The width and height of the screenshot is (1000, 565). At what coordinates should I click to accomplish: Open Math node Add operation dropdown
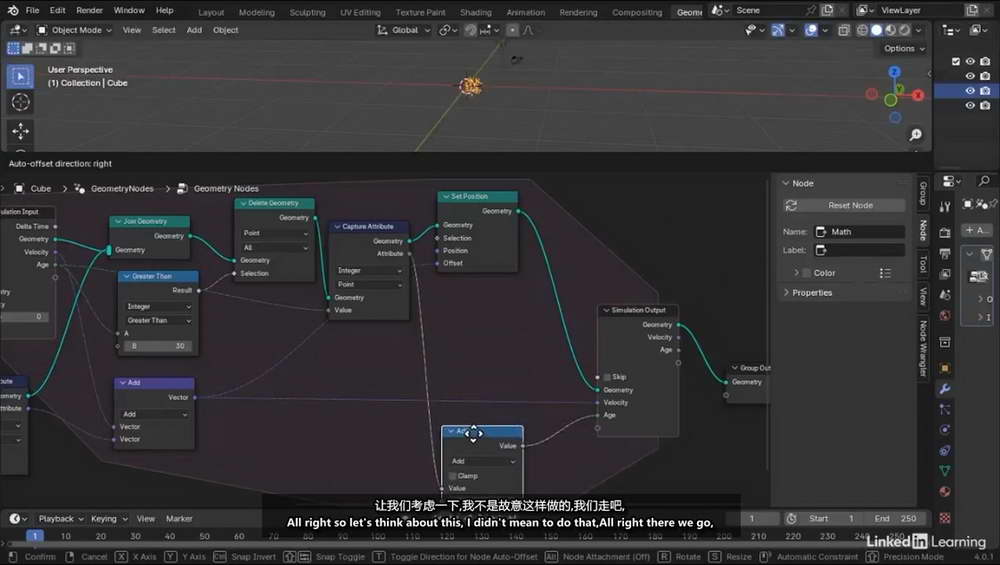click(x=483, y=461)
